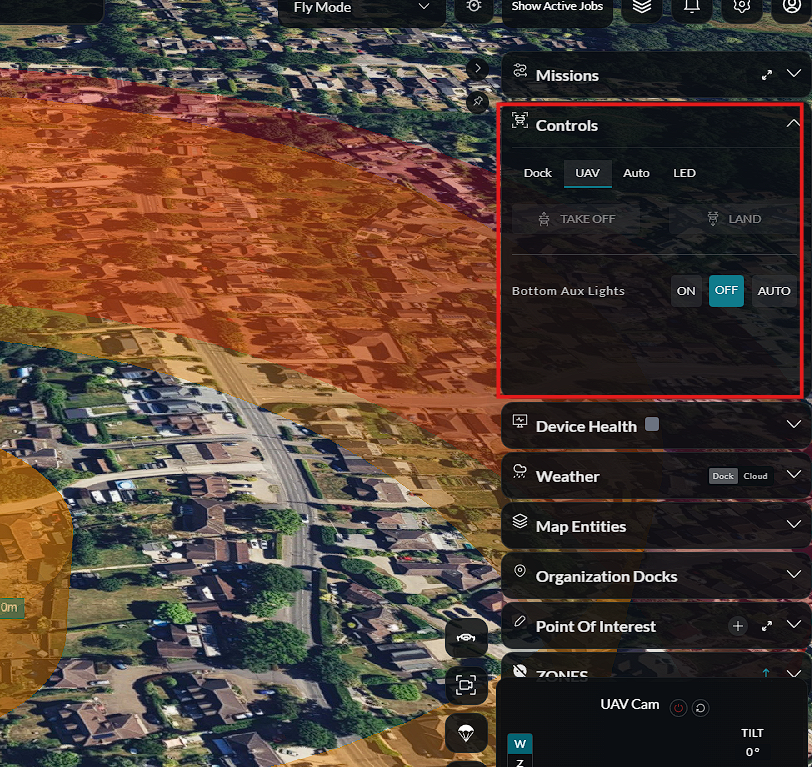Collapse side panel with right-arrow button
Screen dimensions: 812x767
pos(477,68)
